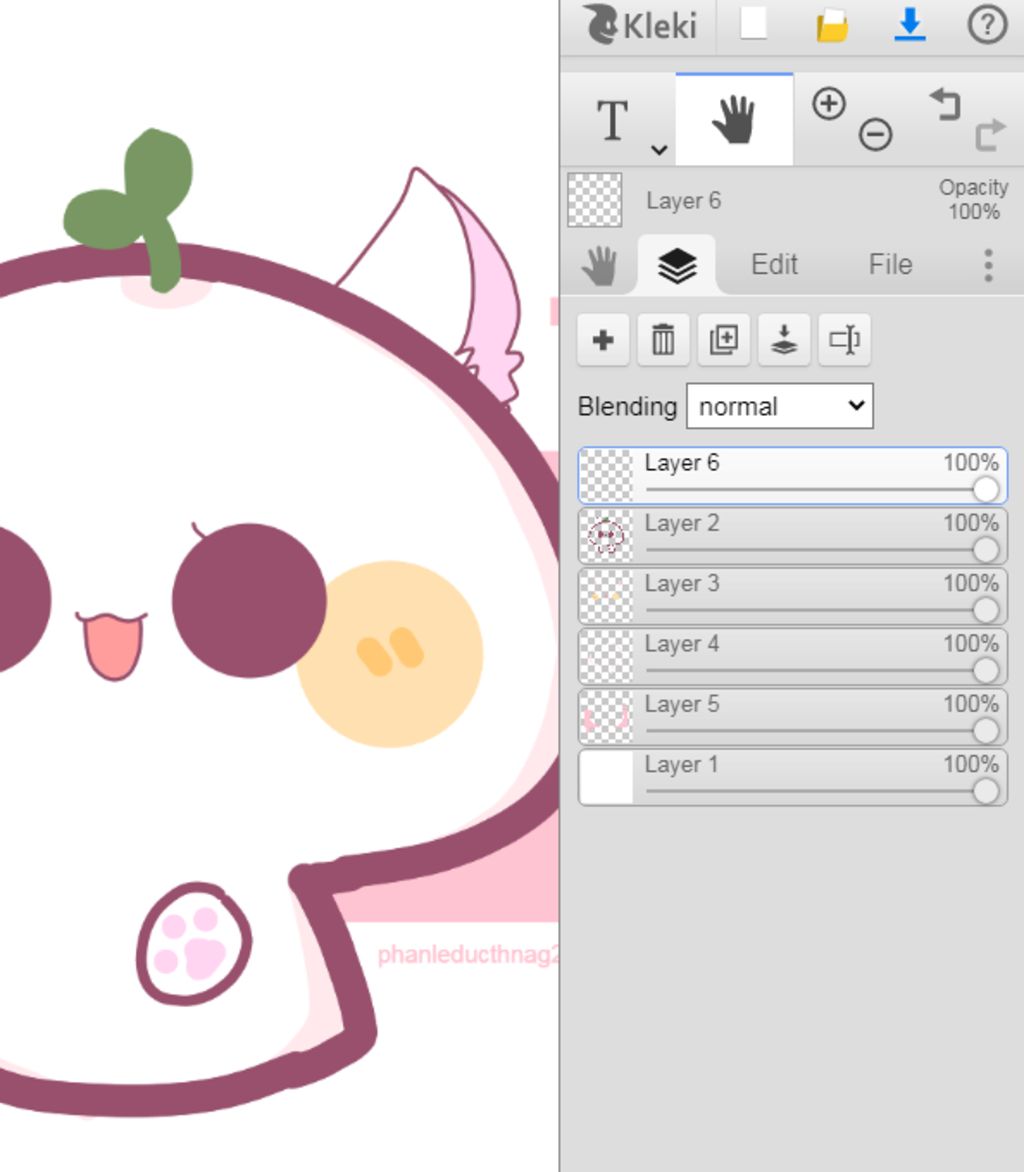
Task: Open help via question mark icon
Action: (987, 25)
